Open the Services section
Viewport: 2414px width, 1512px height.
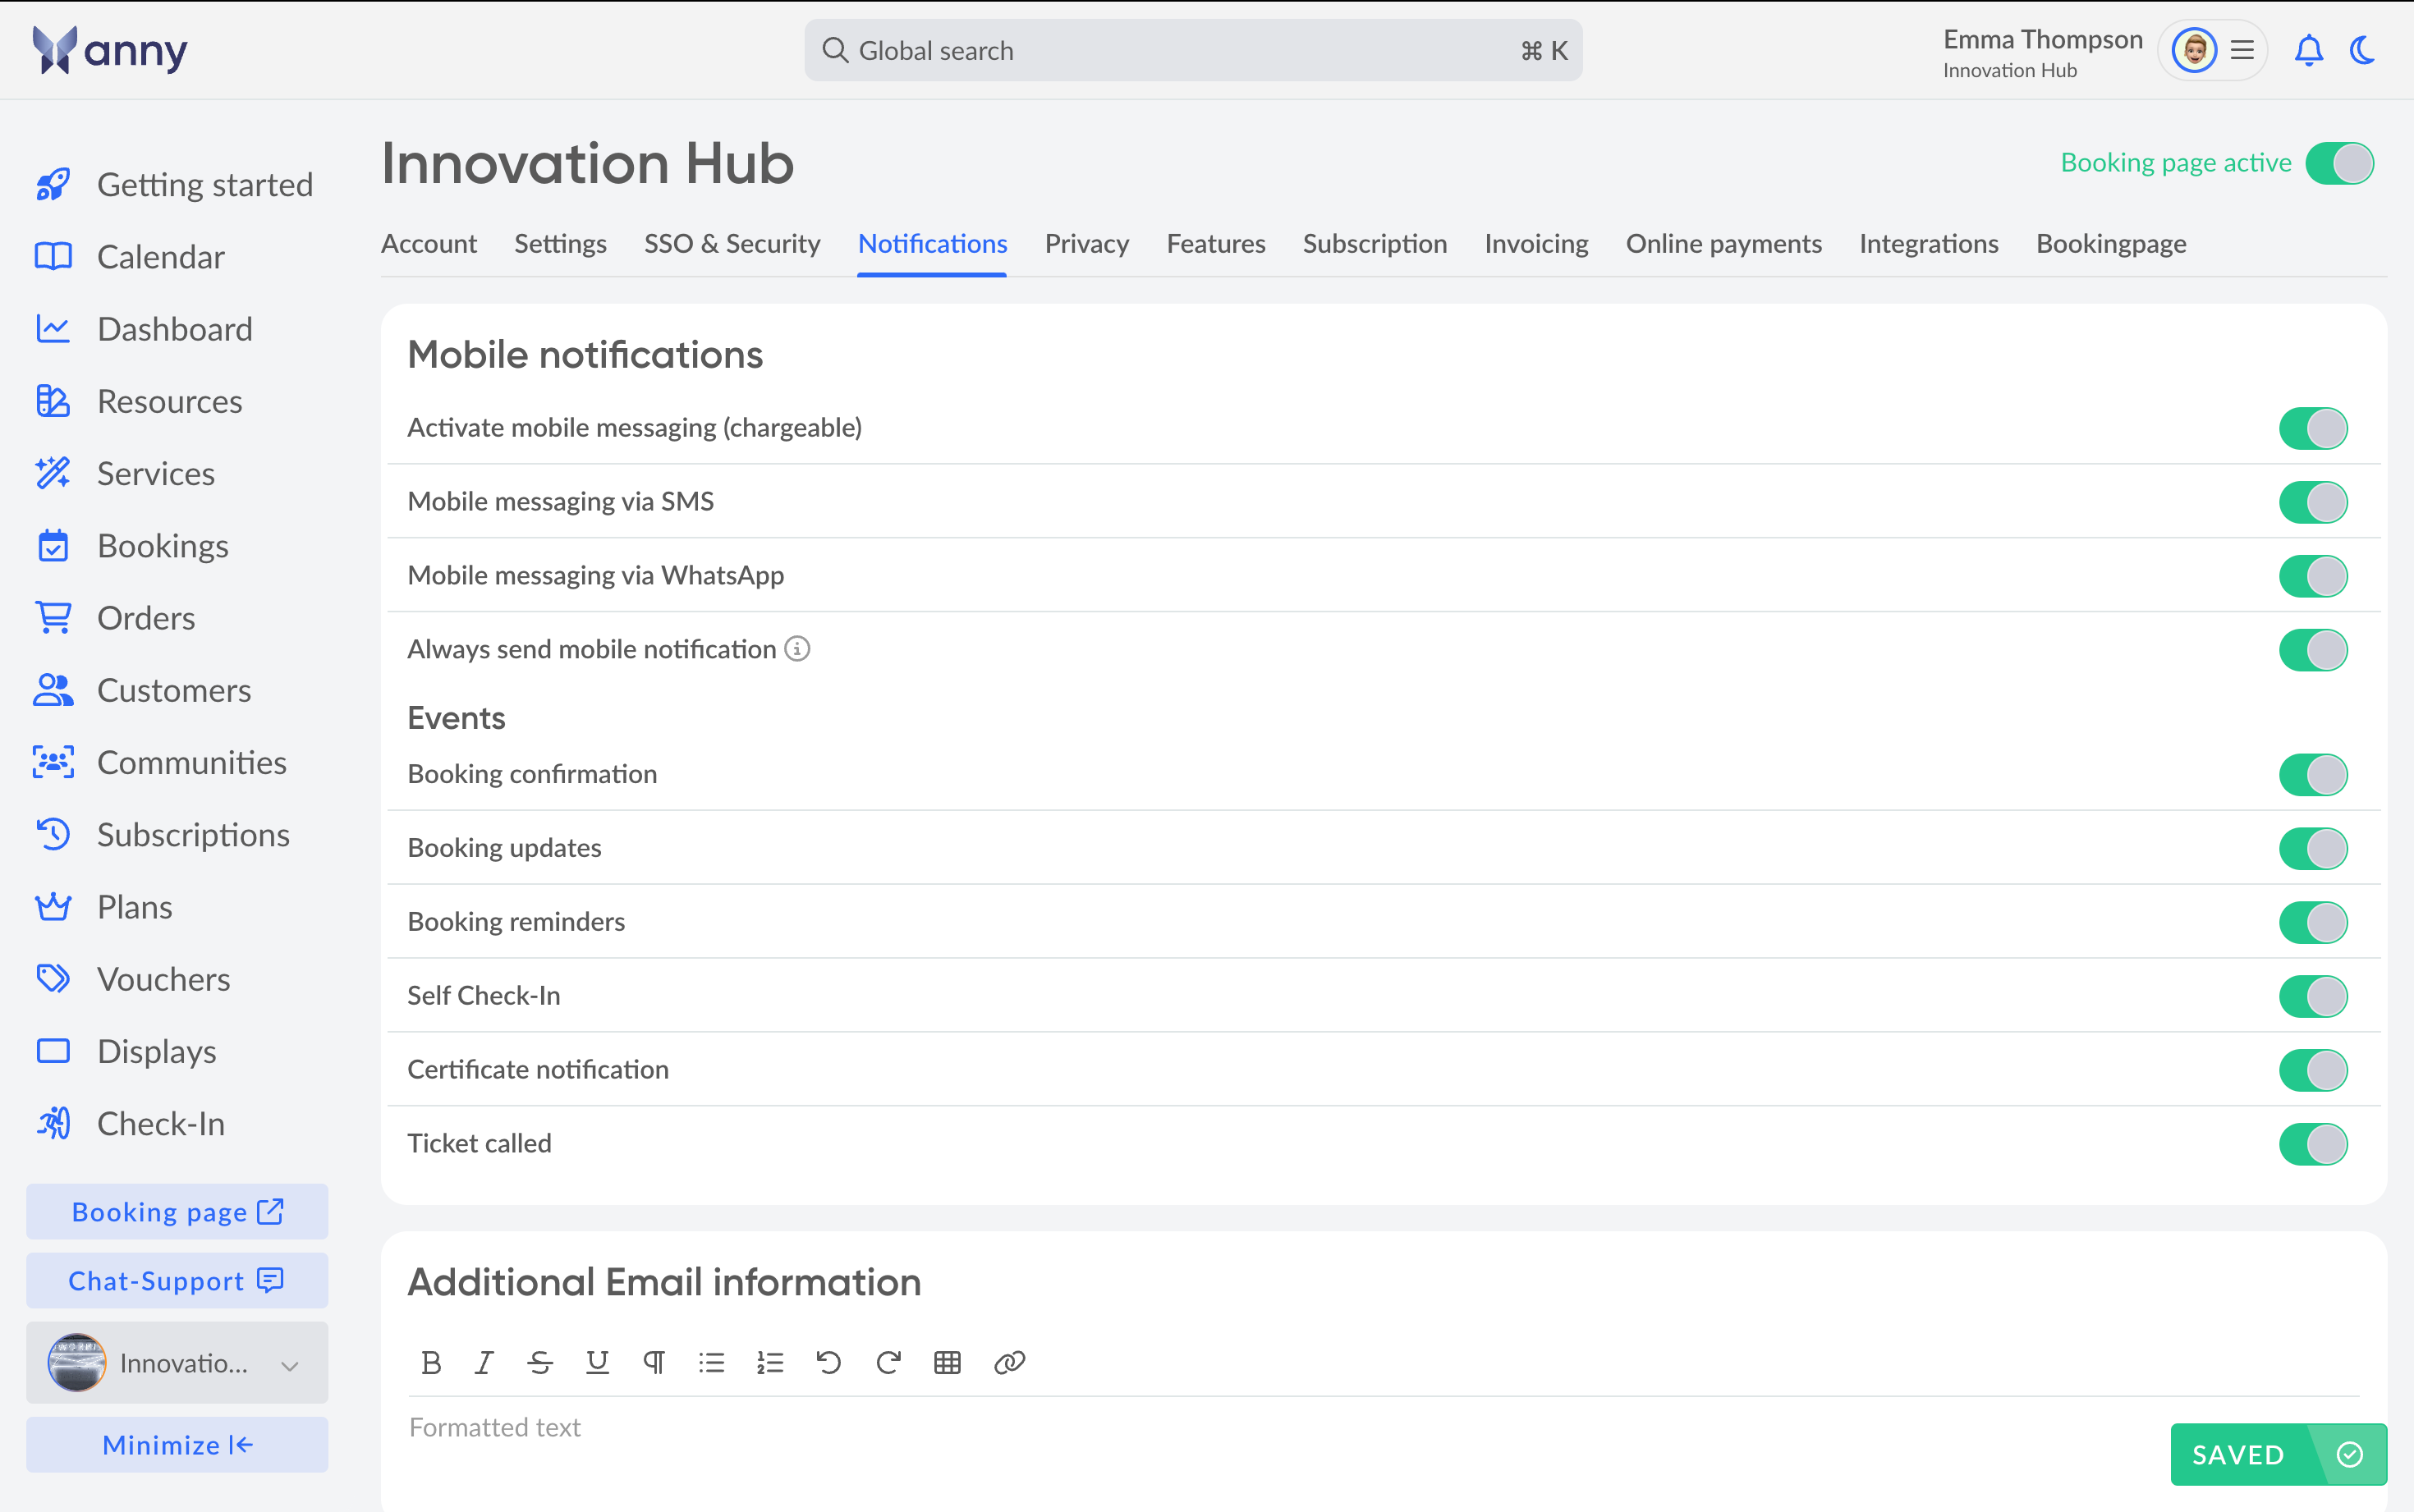[x=125, y=474]
